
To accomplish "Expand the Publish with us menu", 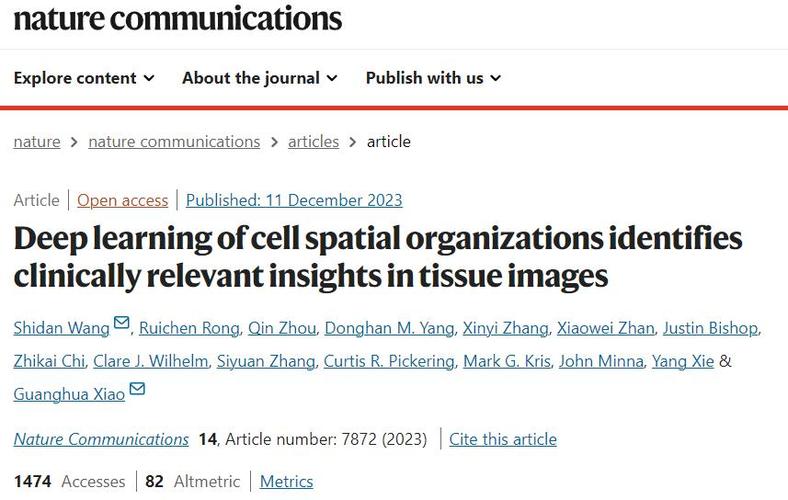I will pos(433,78).
